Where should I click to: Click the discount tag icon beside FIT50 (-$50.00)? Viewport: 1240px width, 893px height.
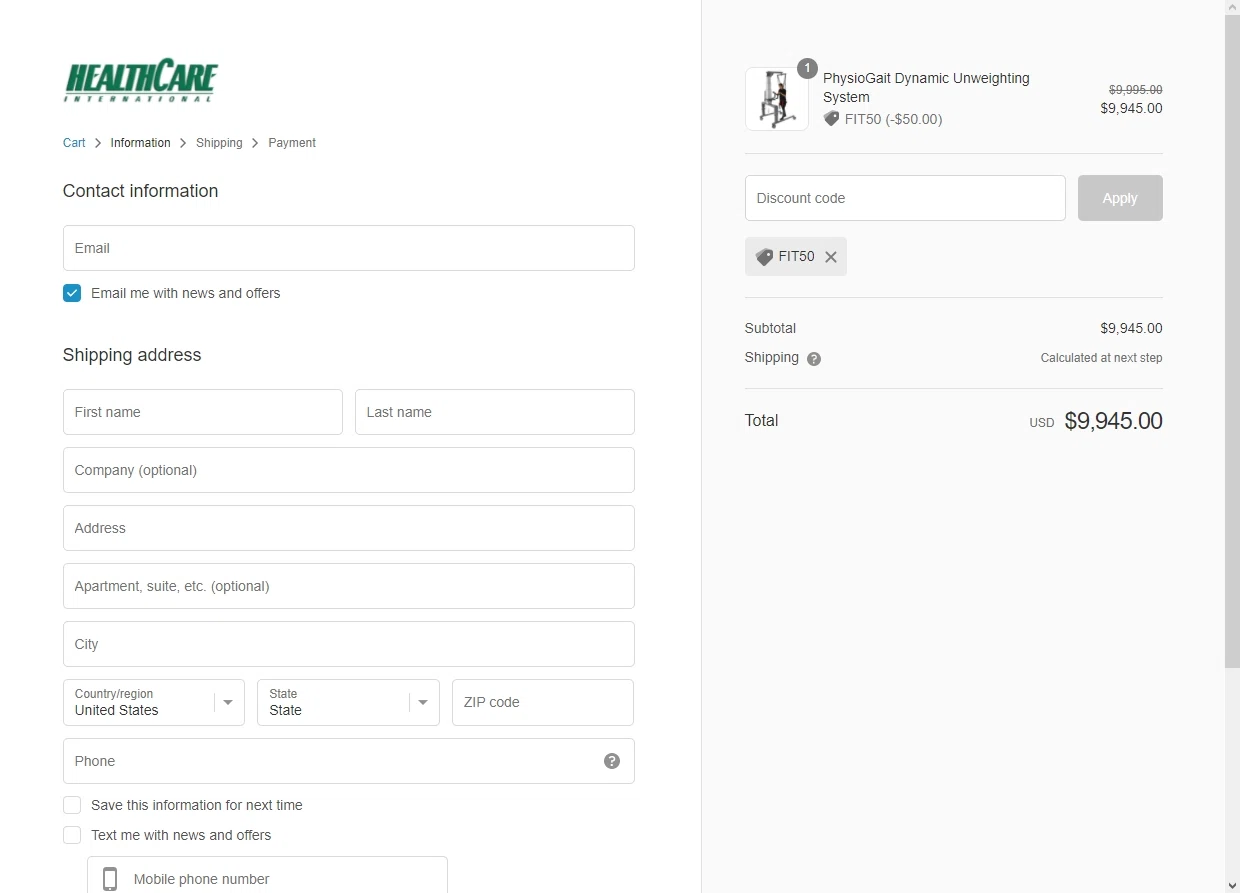pos(831,119)
